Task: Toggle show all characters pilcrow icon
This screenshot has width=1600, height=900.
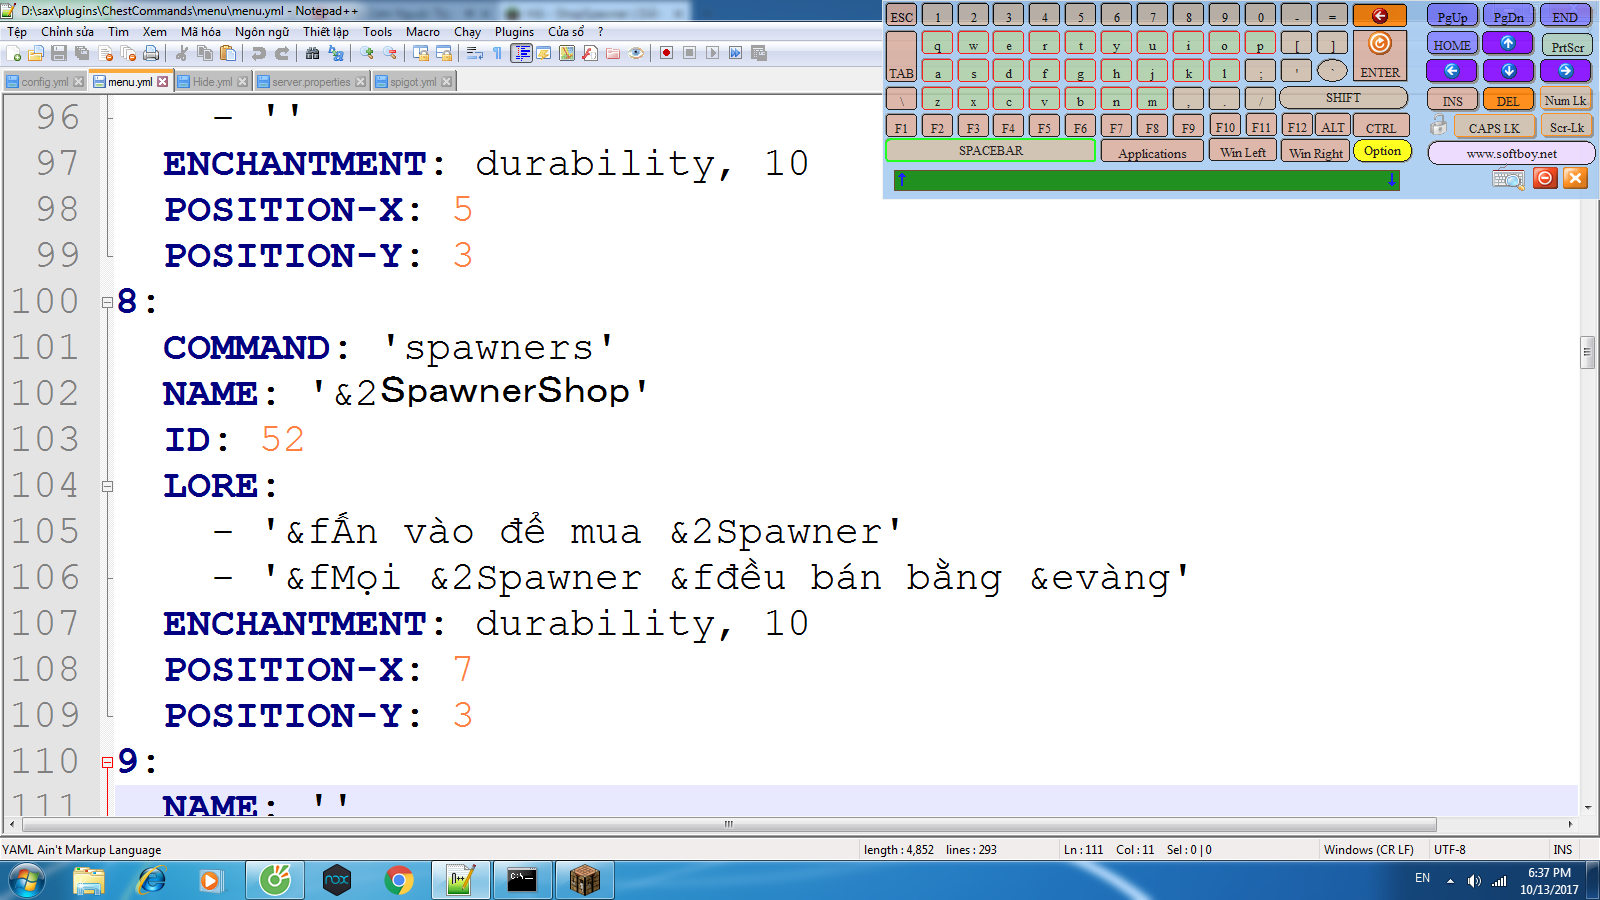Action: (498, 53)
